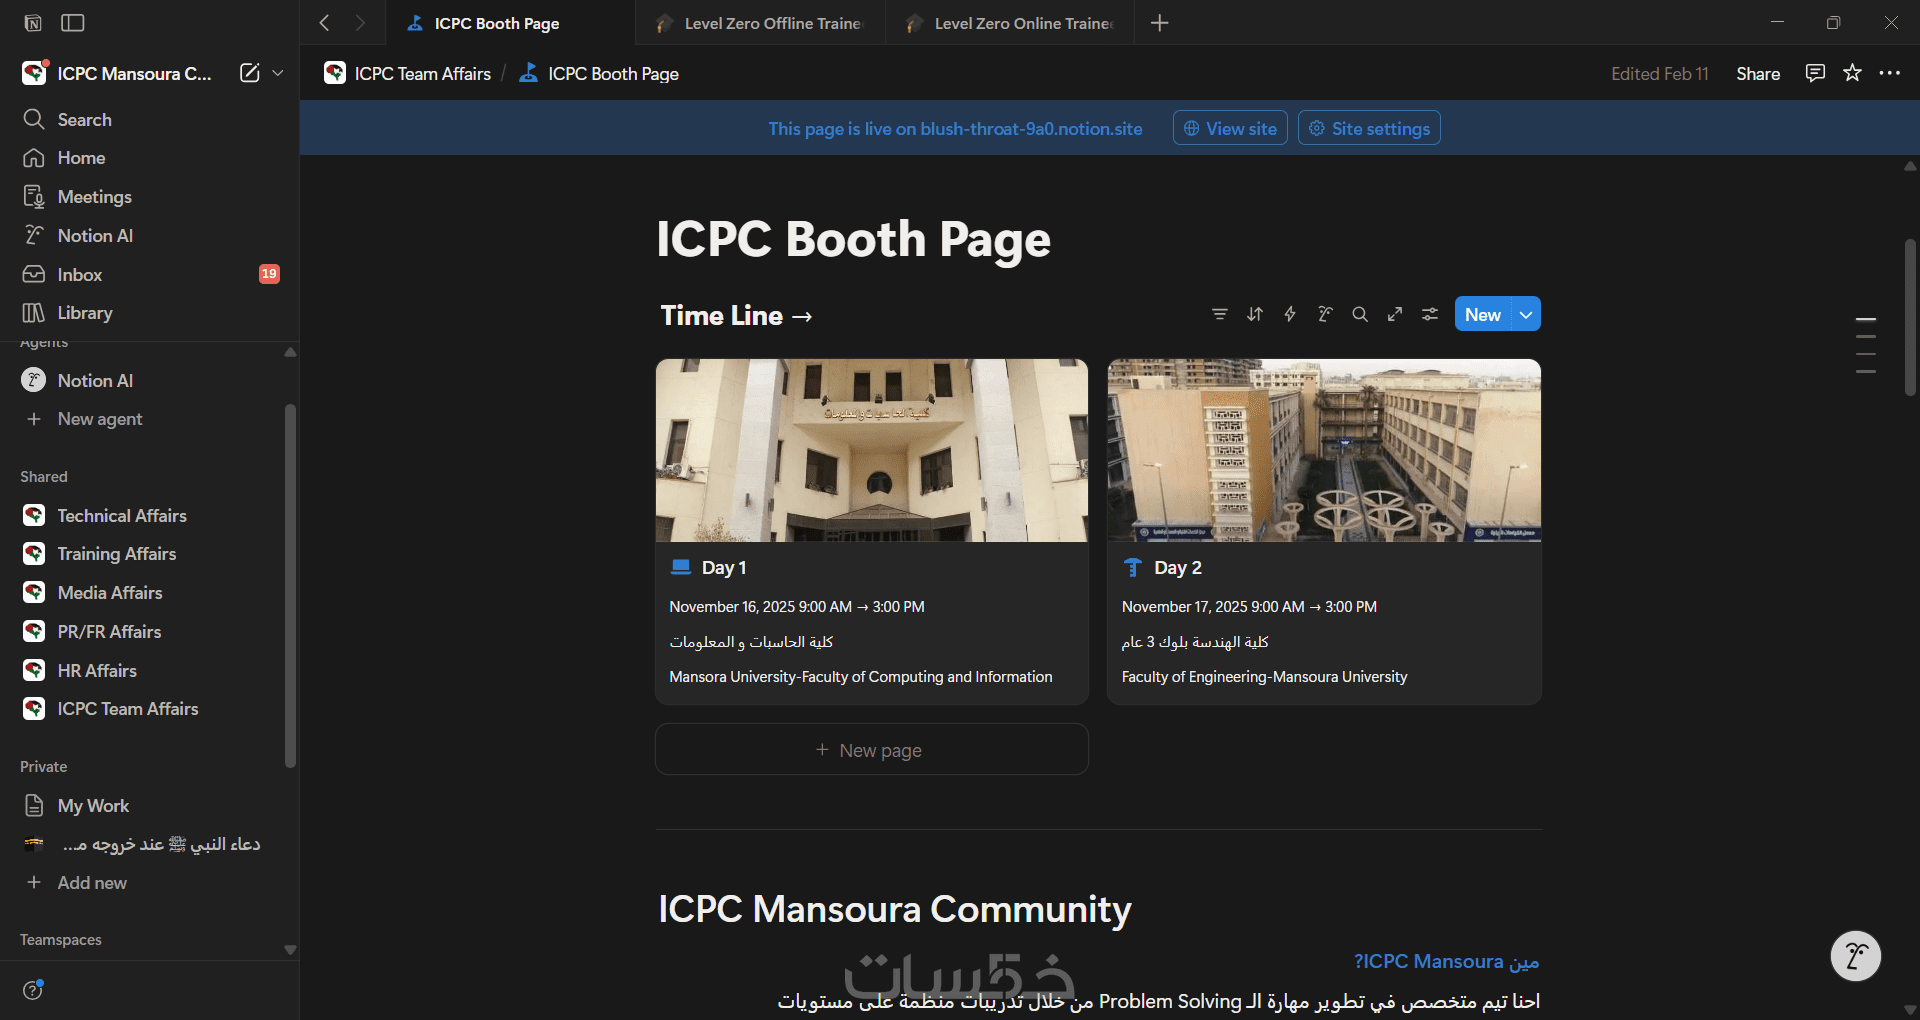Open the HR Affairs teamspace
The width and height of the screenshot is (1920, 1020).
point(145,671)
